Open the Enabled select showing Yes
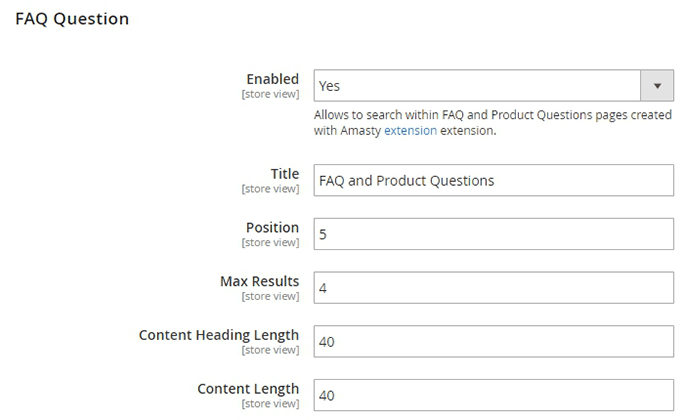This screenshot has width=684, height=420. [476, 86]
